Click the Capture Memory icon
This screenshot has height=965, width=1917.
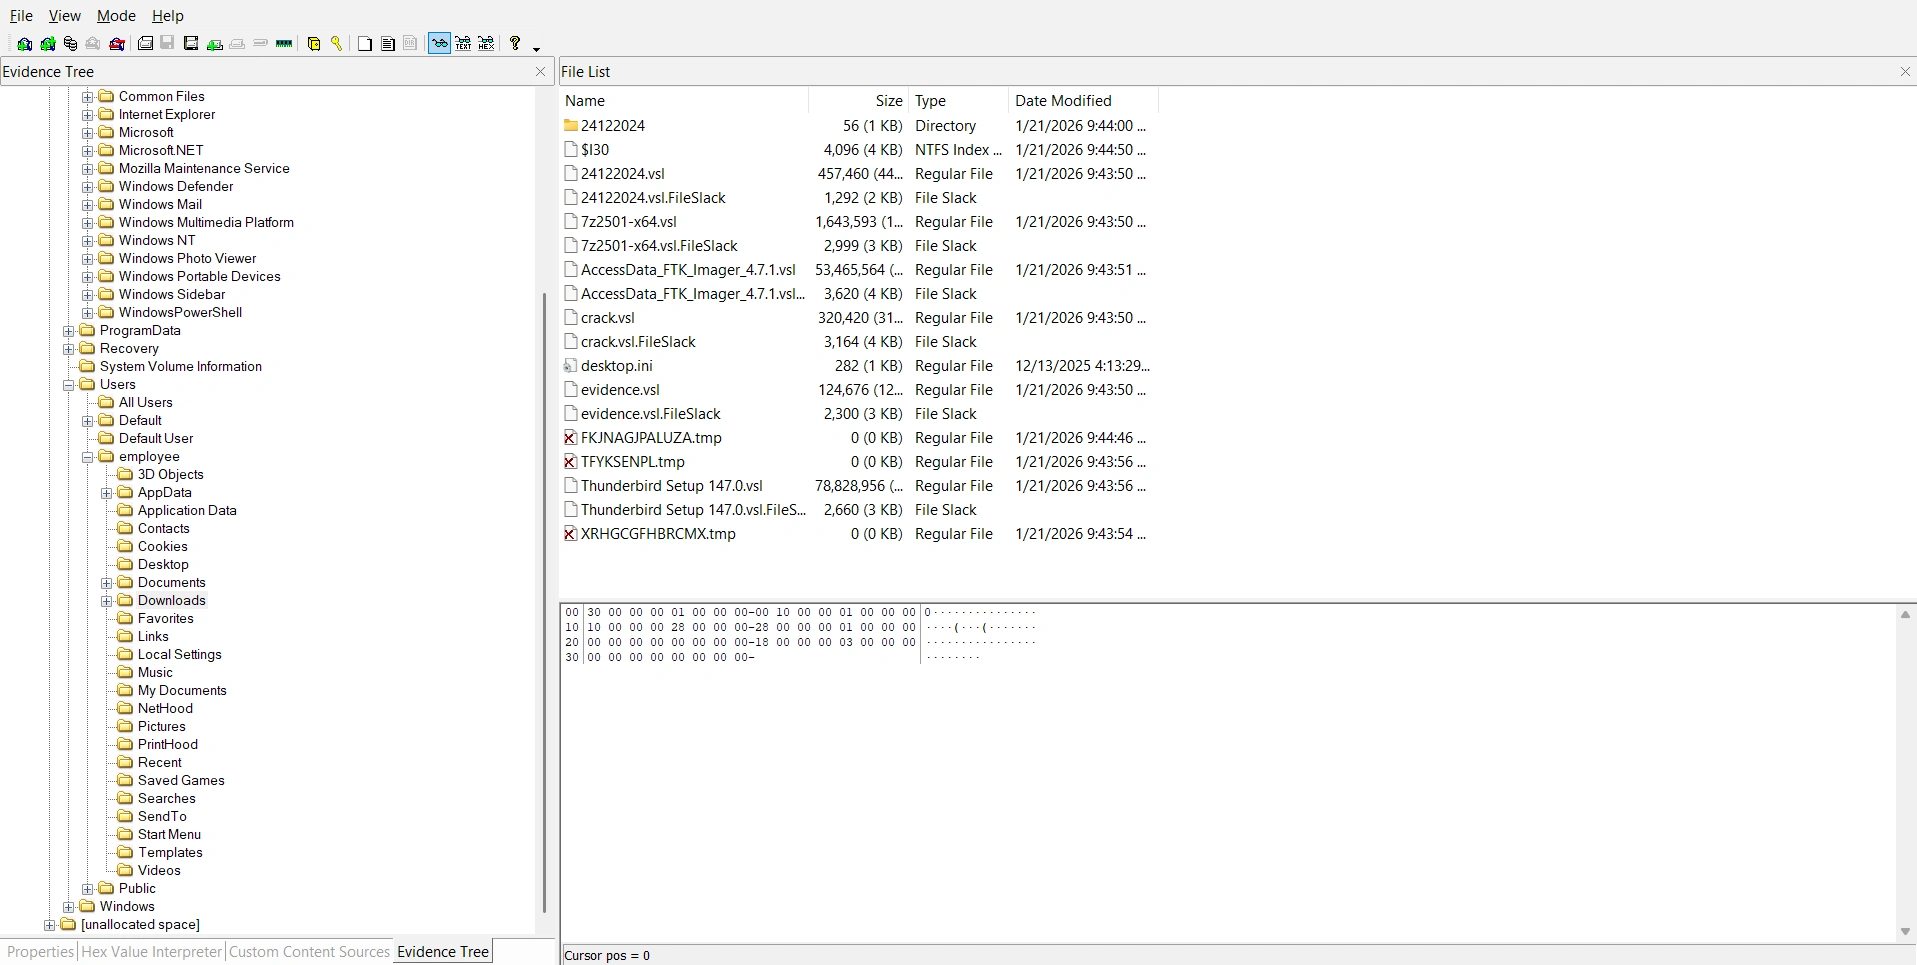(284, 43)
